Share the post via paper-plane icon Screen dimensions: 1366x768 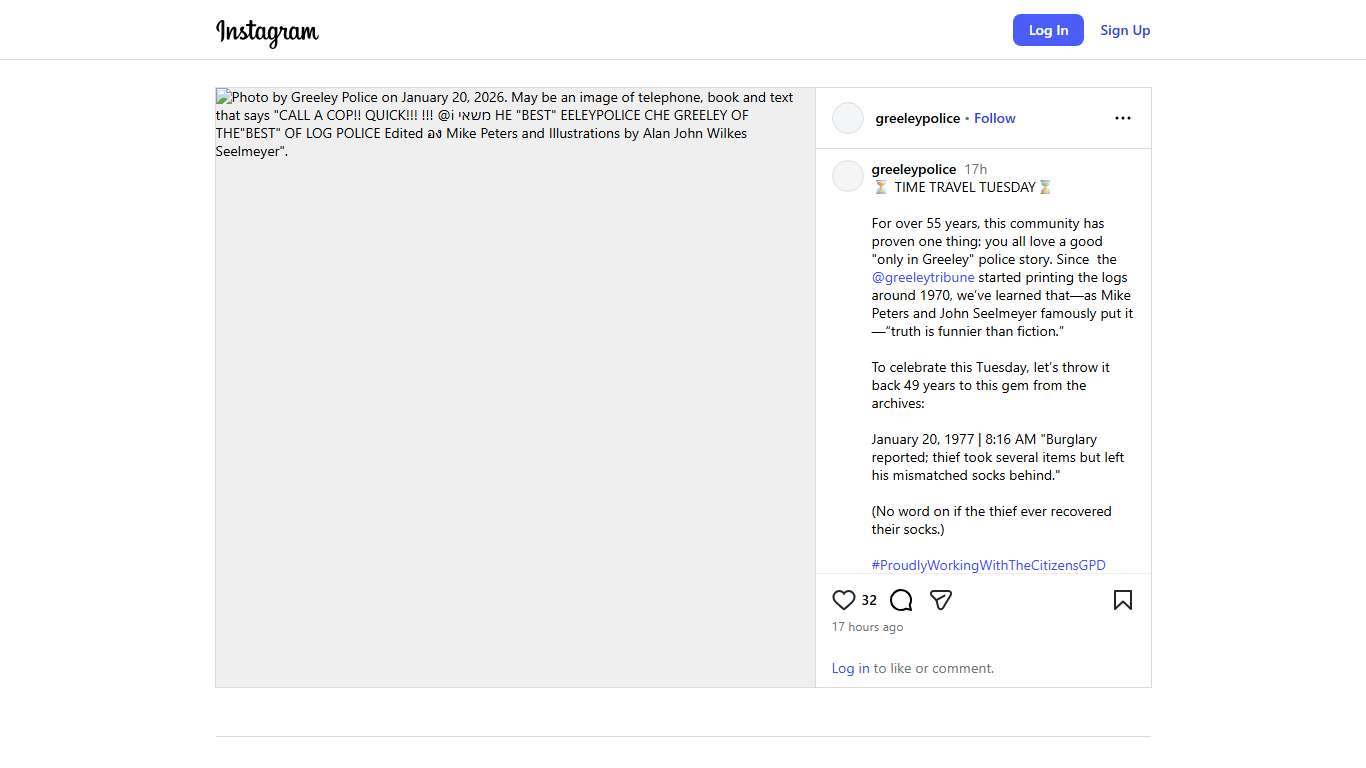click(940, 600)
